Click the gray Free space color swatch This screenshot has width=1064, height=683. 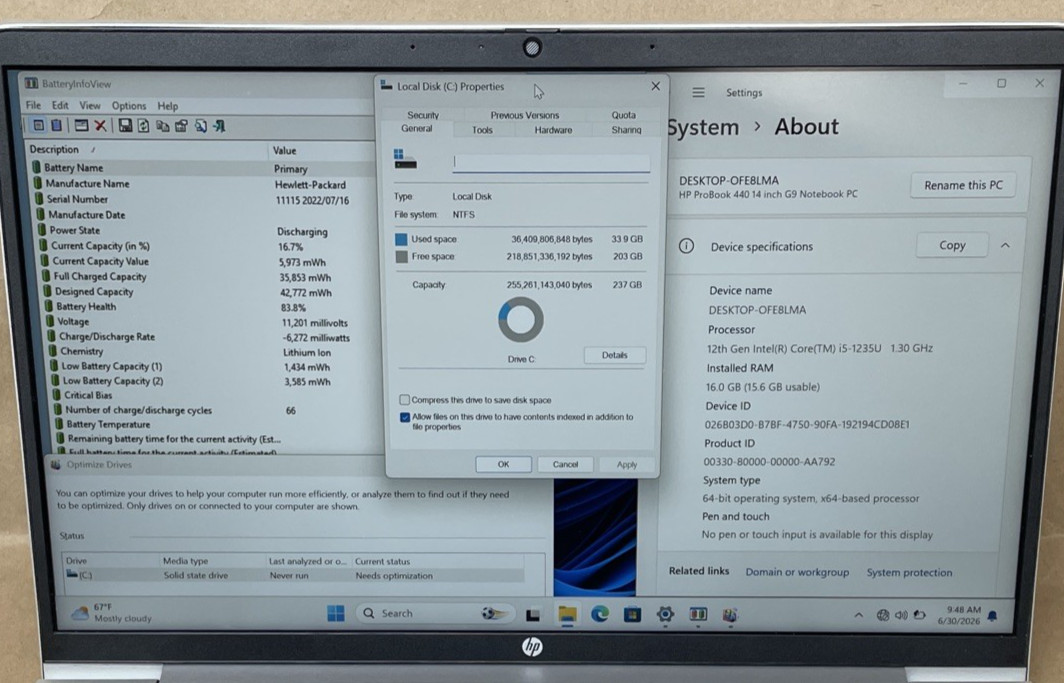(x=401, y=257)
